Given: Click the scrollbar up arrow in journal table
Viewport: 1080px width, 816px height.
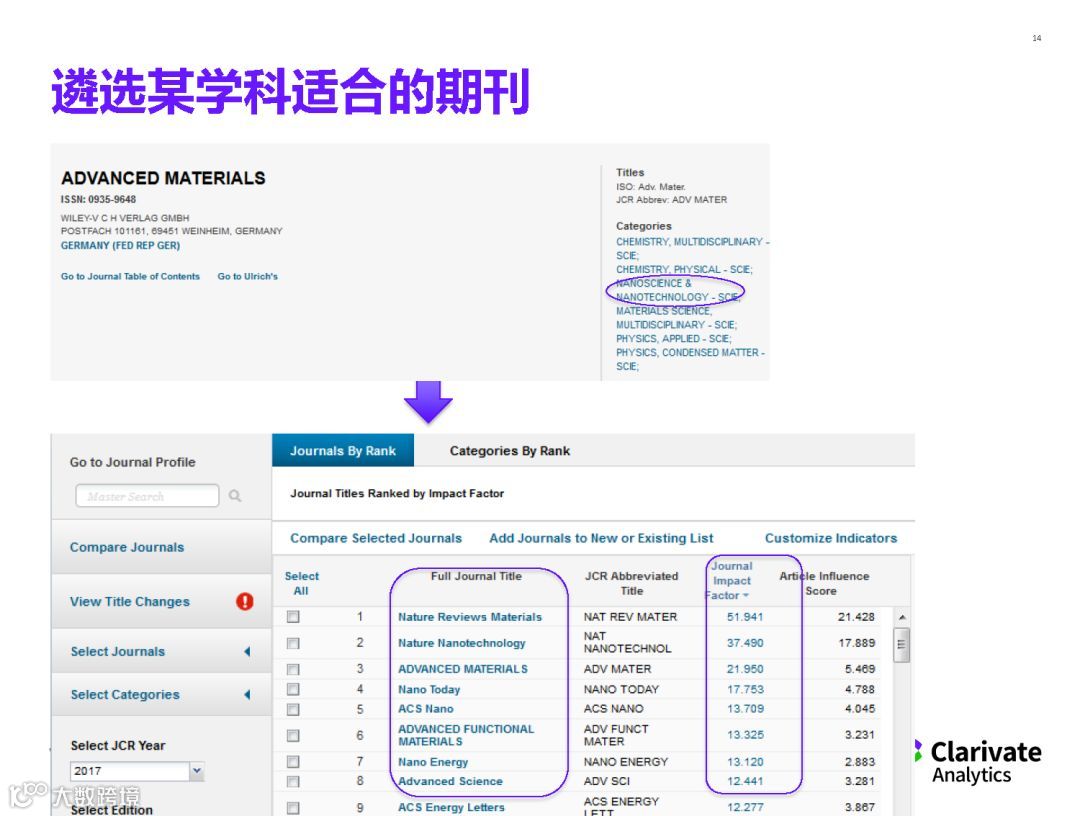Looking at the screenshot, I should (902, 617).
